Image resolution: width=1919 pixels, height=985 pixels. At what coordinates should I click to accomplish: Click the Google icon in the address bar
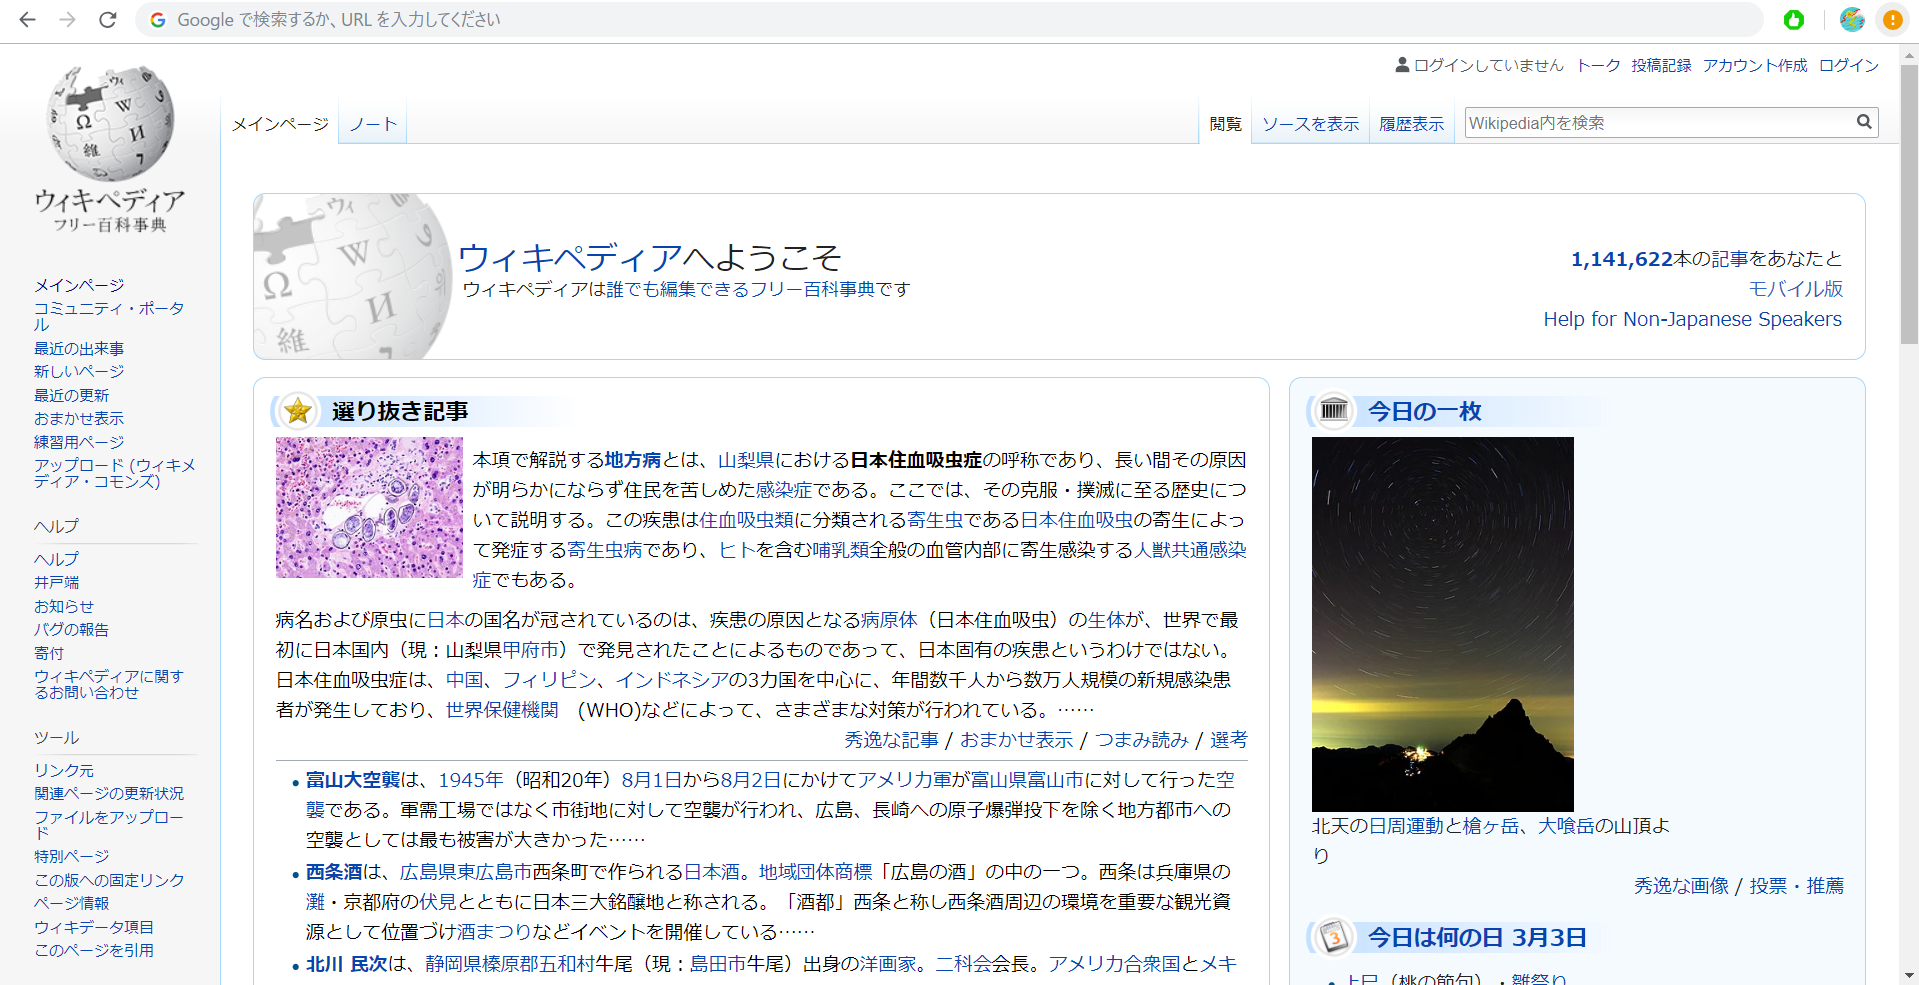point(157,19)
